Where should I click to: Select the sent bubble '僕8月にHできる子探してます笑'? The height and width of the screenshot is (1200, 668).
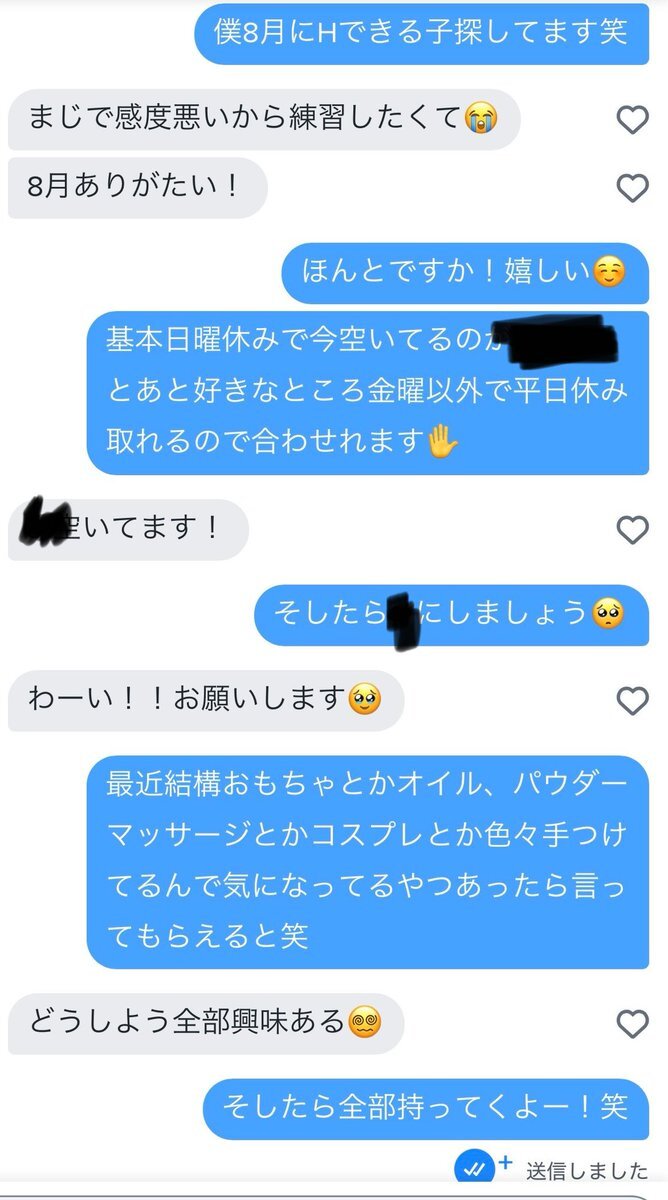(421, 33)
